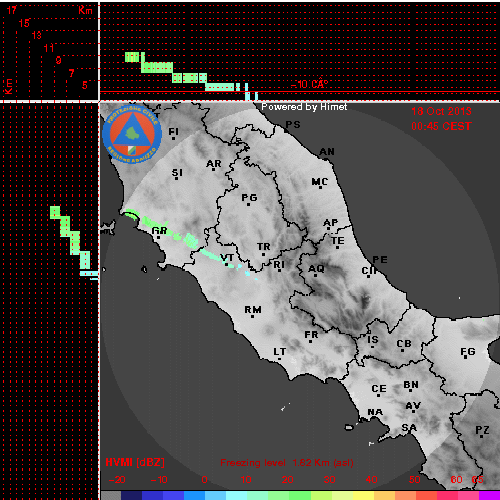Click the IS city label

[x=373, y=340]
